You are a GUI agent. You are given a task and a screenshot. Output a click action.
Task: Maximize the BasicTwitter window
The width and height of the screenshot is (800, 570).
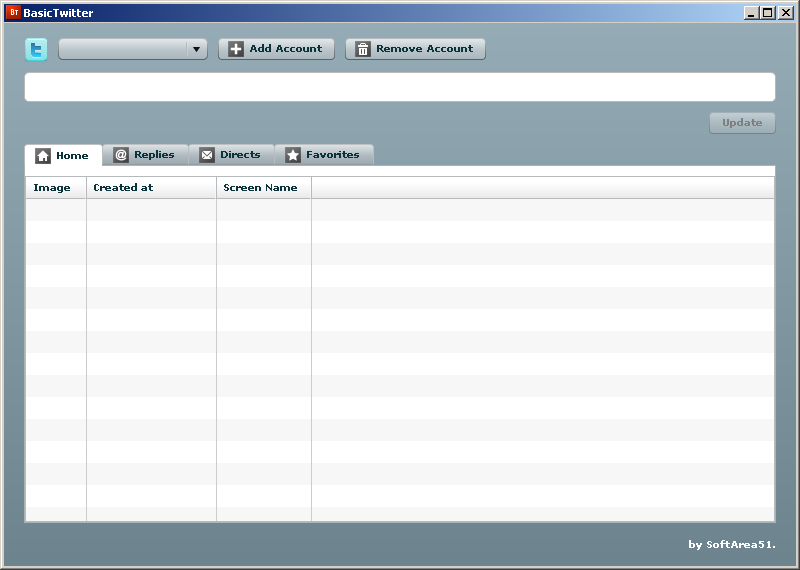(x=767, y=13)
